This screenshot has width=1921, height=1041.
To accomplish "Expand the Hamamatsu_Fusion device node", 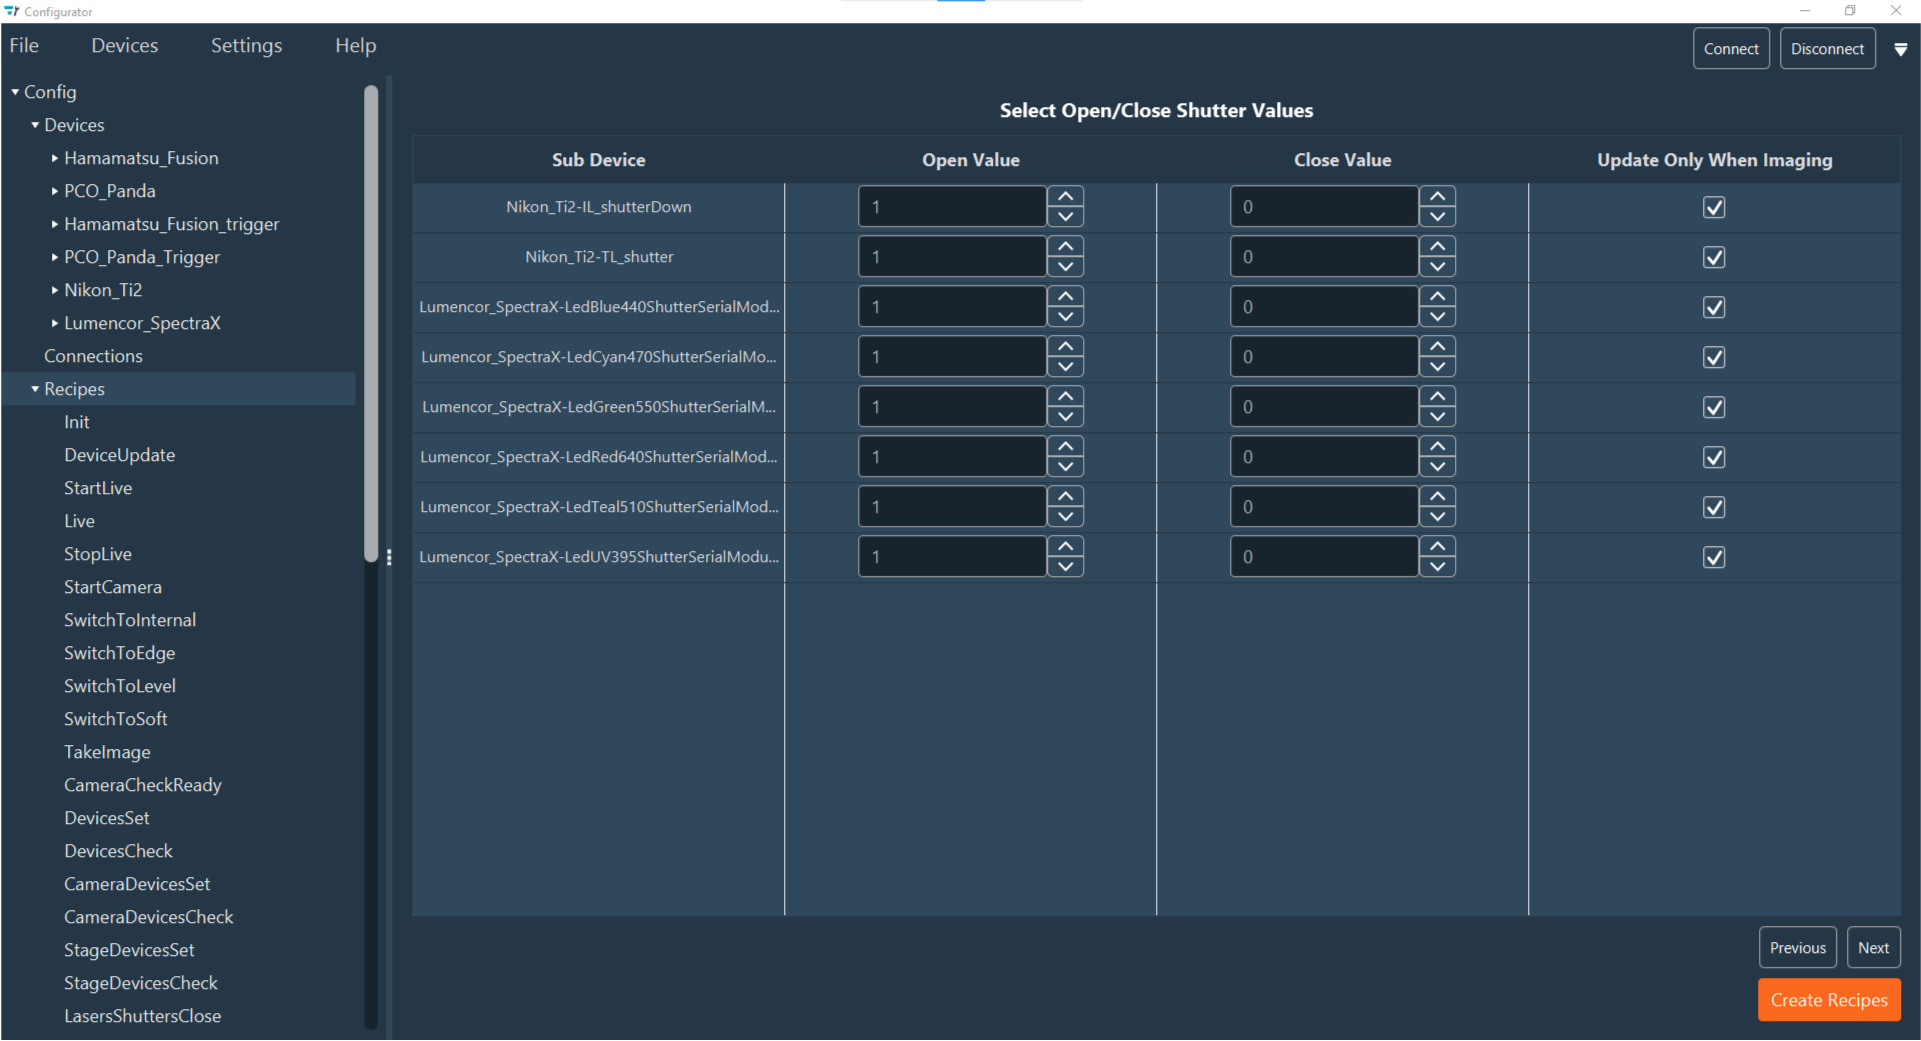I will coord(55,158).
